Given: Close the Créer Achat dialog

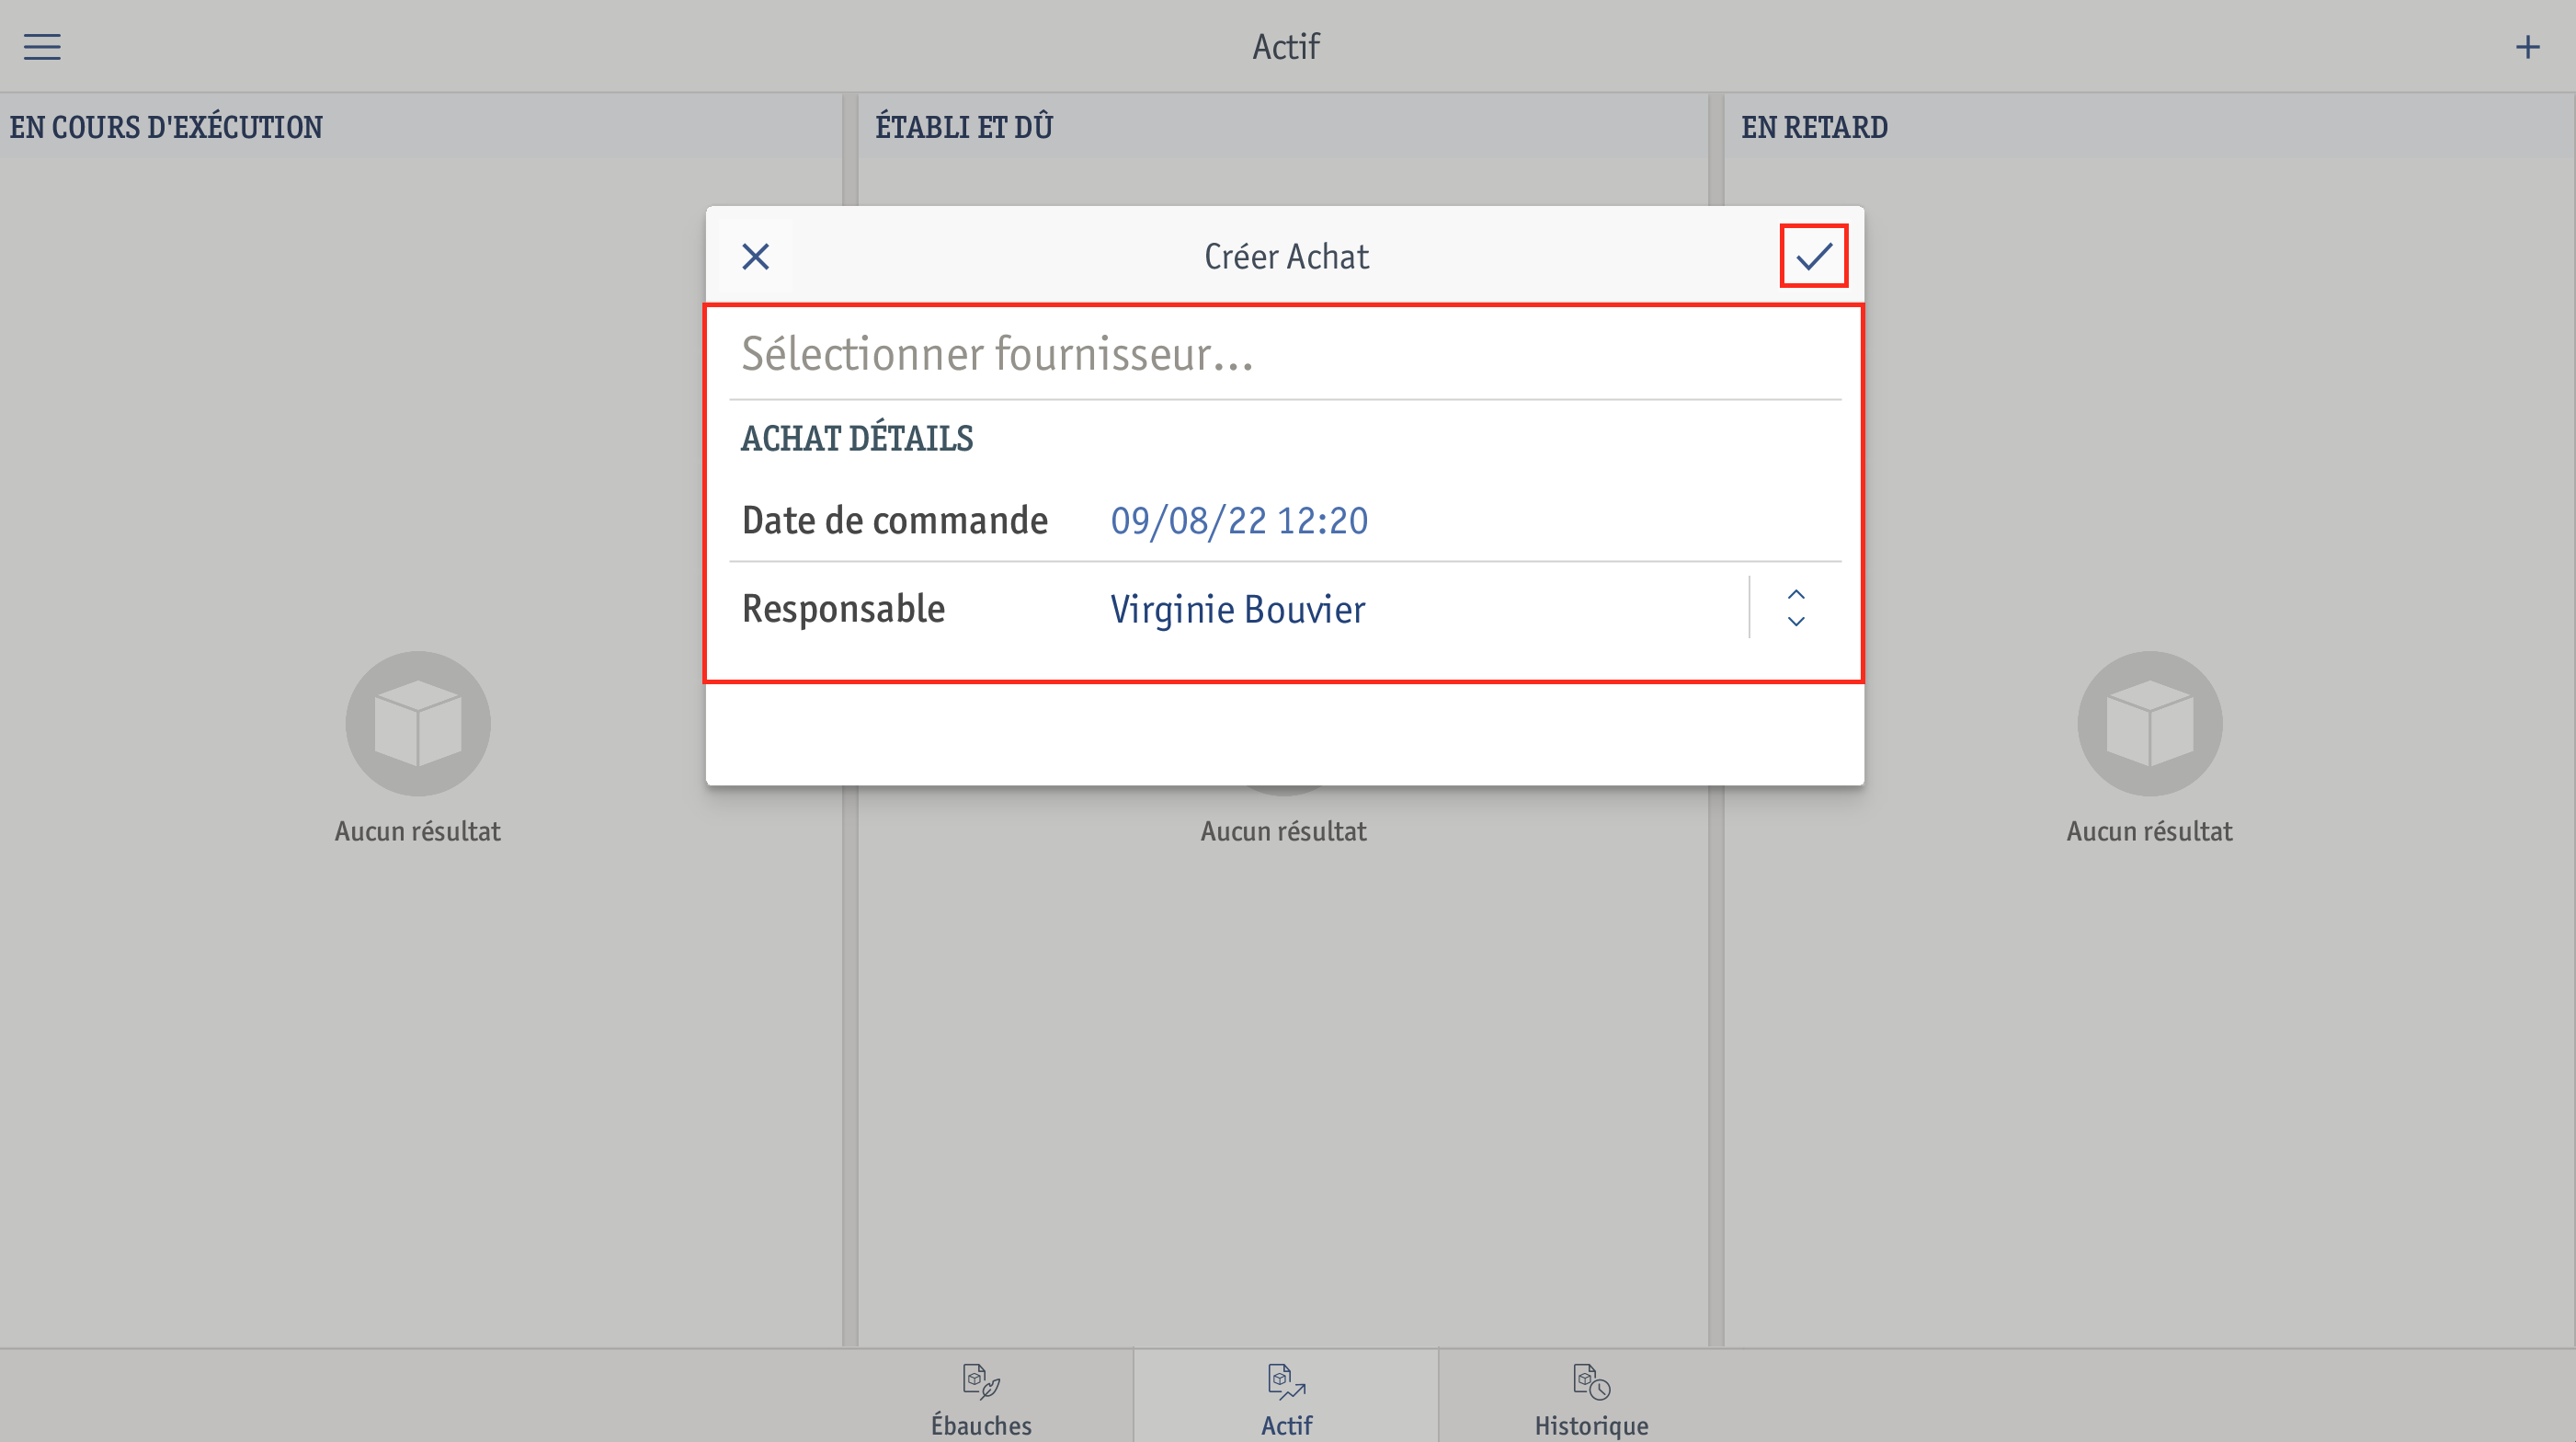Looking at the screenshot, I should point(756,257).
